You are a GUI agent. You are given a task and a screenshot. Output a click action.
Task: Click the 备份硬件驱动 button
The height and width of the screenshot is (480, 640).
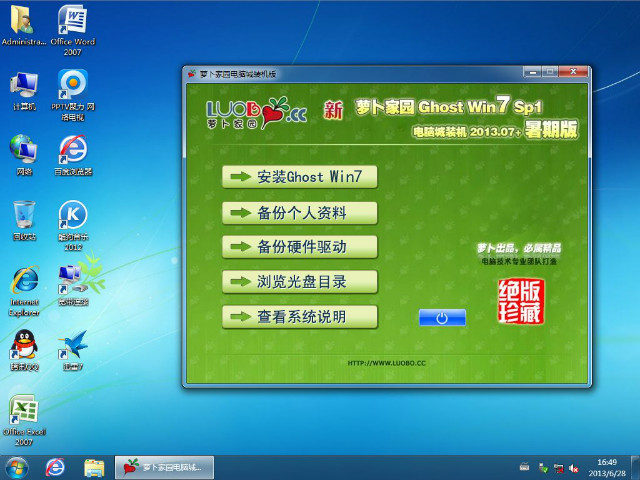click(x=300, y=247)
